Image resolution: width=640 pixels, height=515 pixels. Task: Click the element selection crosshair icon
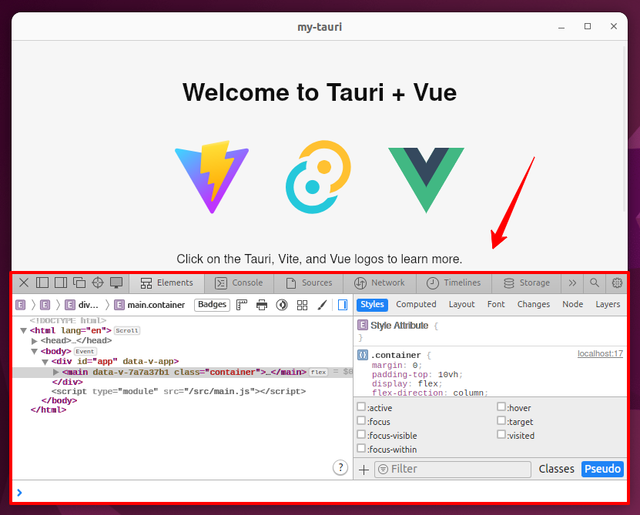tap(97, 283)
